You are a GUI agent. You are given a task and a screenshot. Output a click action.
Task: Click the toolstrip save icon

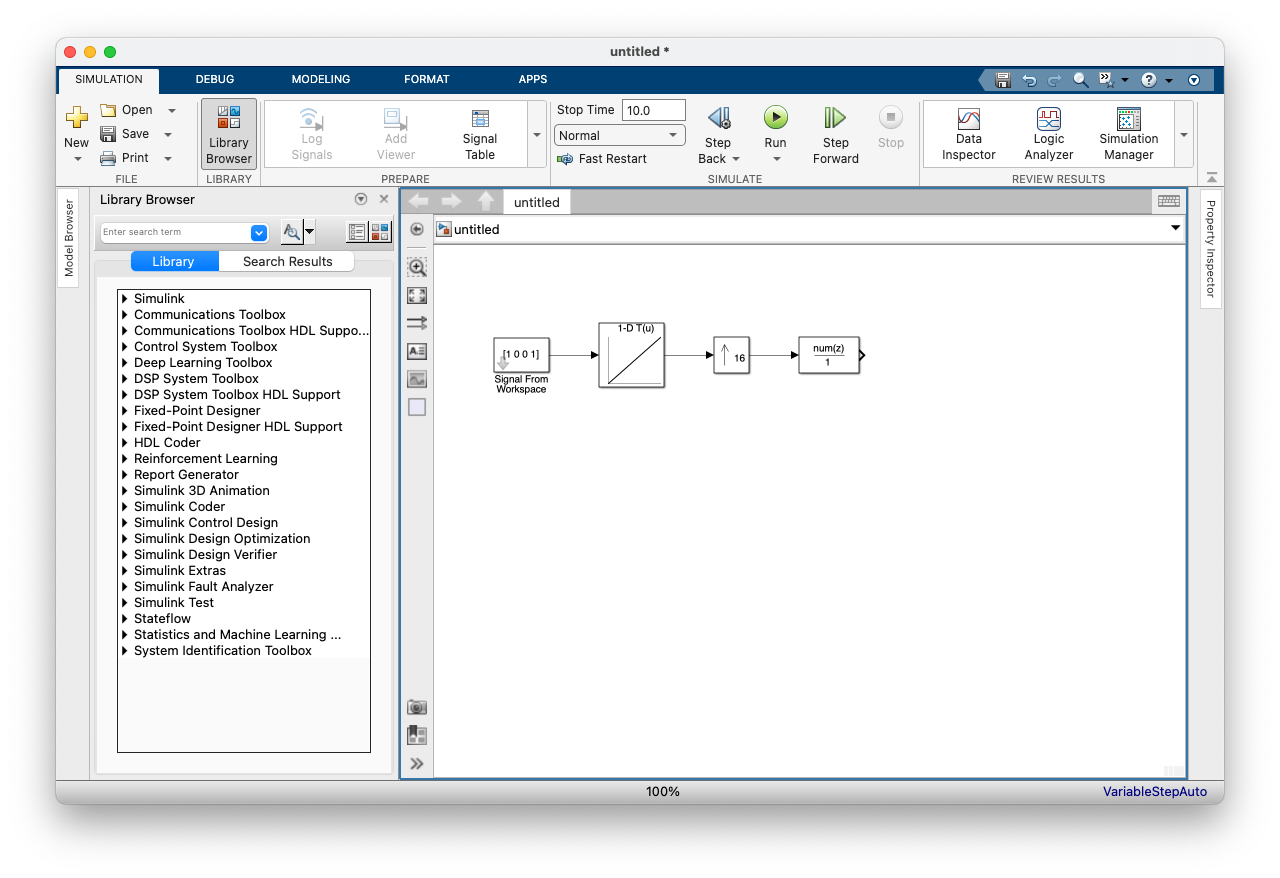coord(1003,79)
